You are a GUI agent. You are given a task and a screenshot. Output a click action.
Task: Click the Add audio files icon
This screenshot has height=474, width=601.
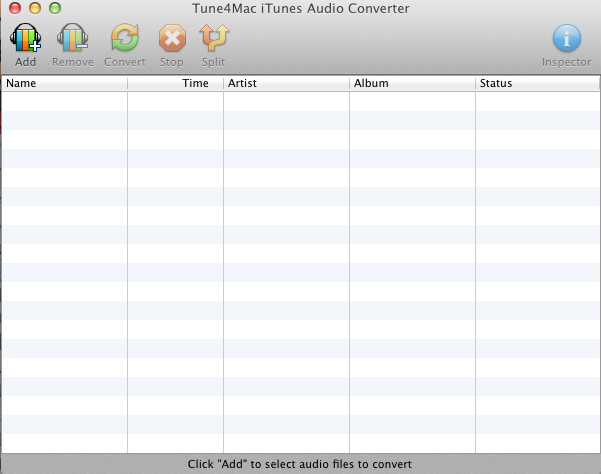coord(25,38)
